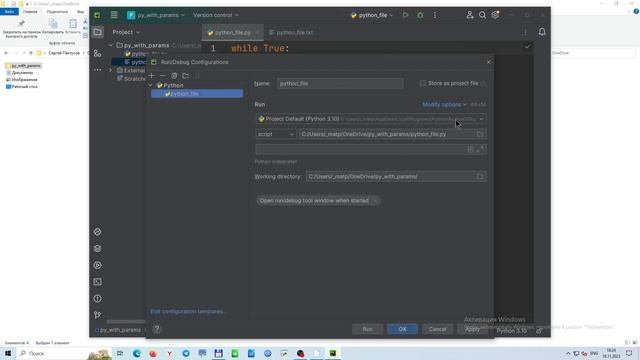Open the Python Packages tool window
Viewport: 640px width, 360px height.
(98, 249)
